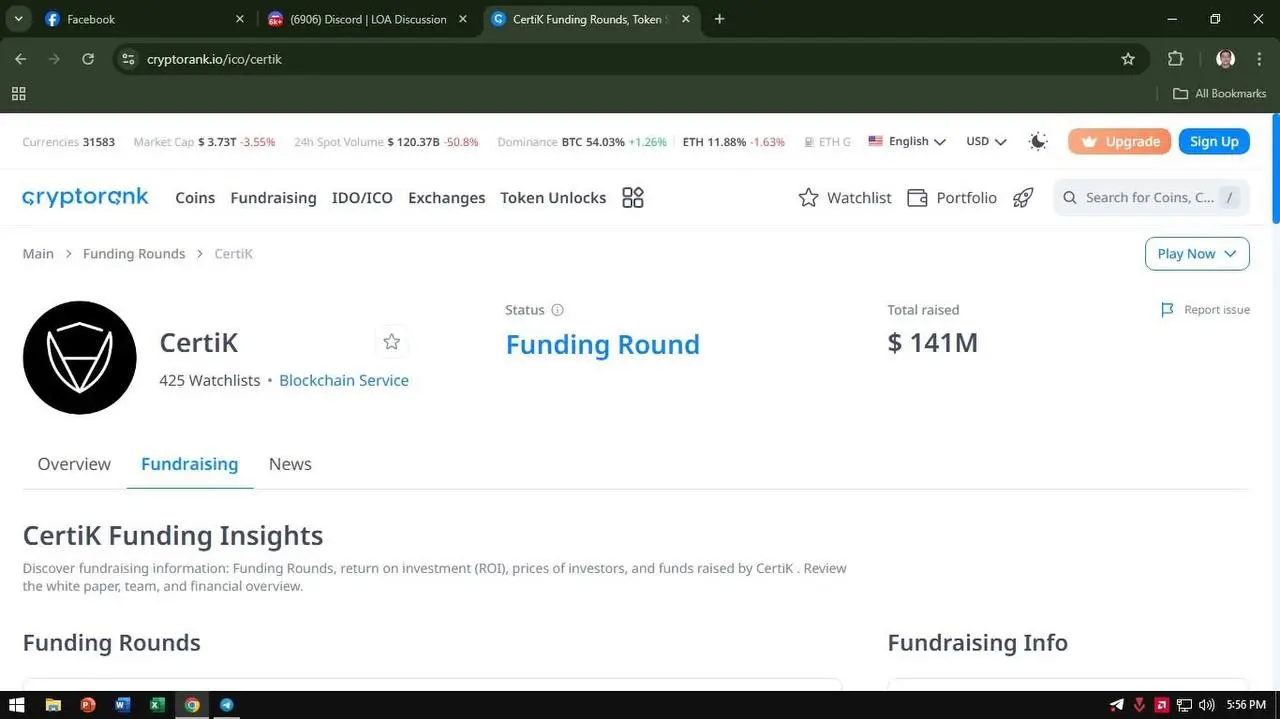Click the $ 141M total raised value
Viewport: 1280px width, 719px height.
[932, 343]
